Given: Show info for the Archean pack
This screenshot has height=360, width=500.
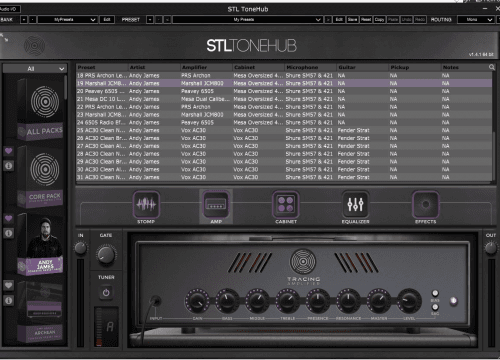Looking at the screenshot, I should (9, 300).
